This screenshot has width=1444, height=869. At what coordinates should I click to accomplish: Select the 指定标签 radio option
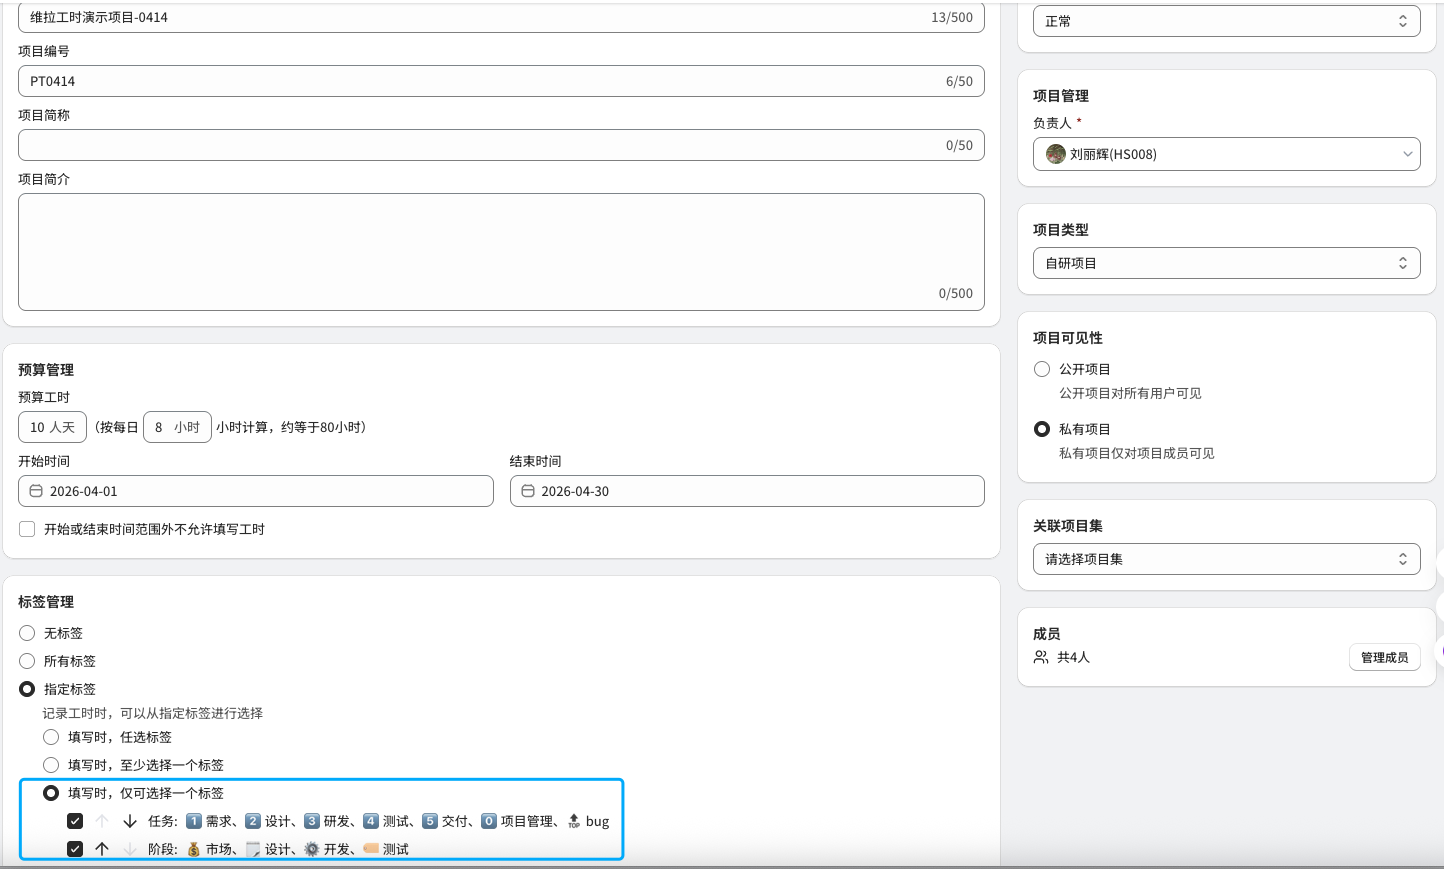[27, 689]
